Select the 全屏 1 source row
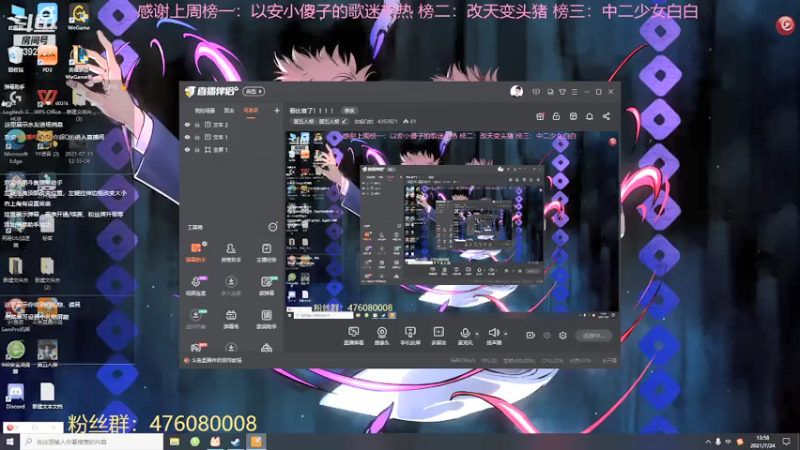Viewport: 800px width, 450px height. coord(232,150)
